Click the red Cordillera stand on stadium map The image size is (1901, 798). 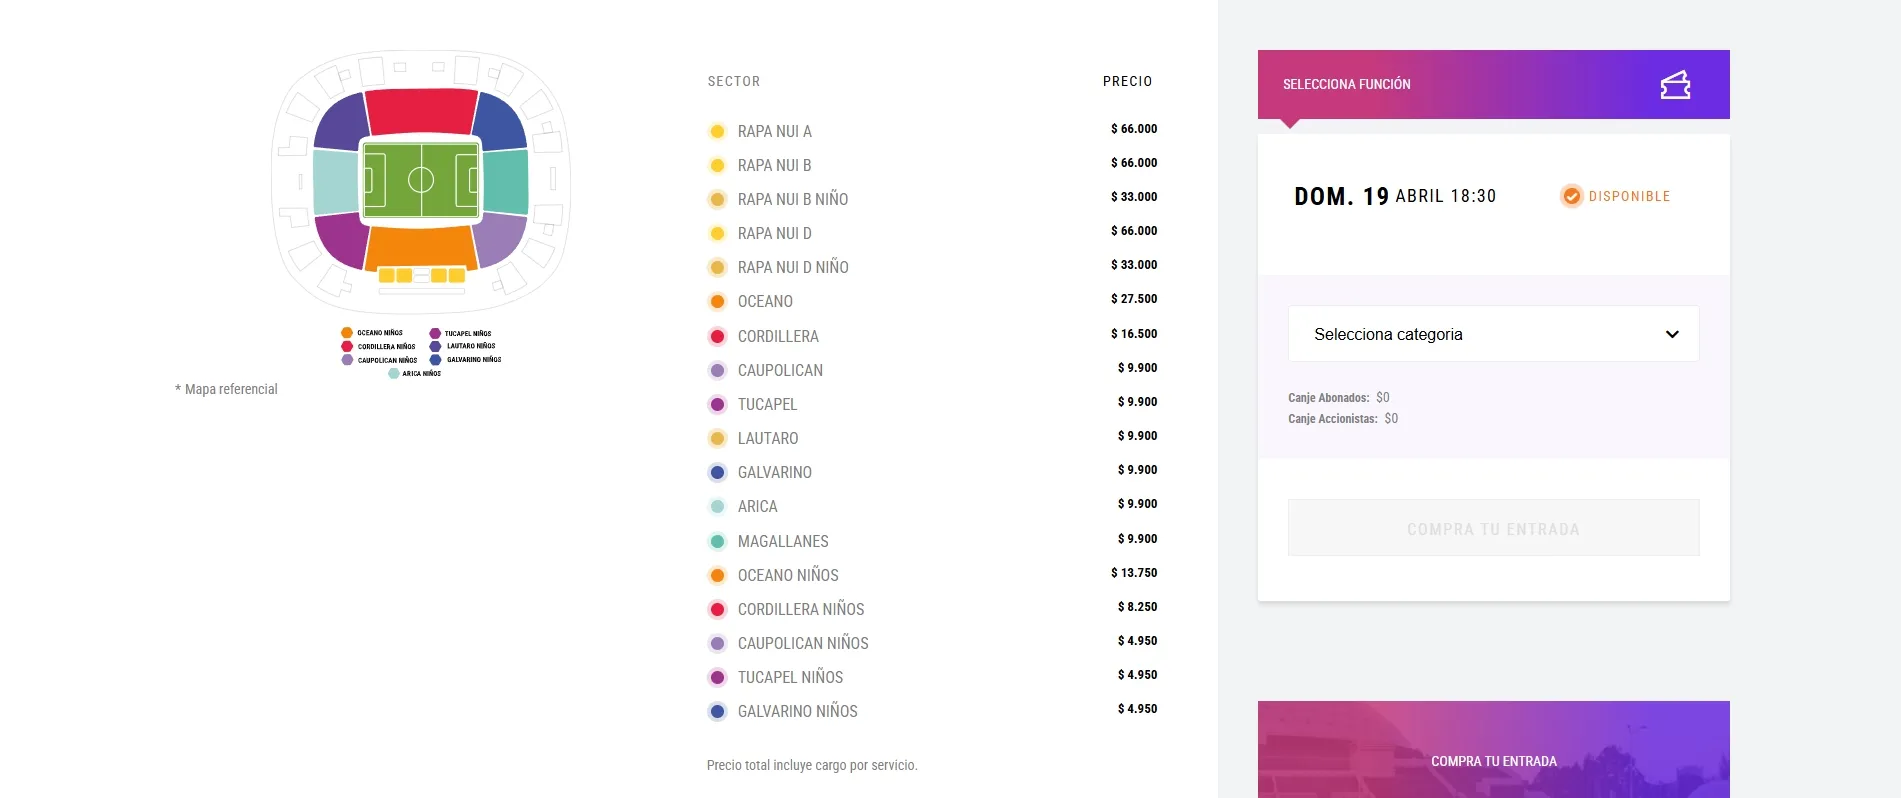point(421,111)
